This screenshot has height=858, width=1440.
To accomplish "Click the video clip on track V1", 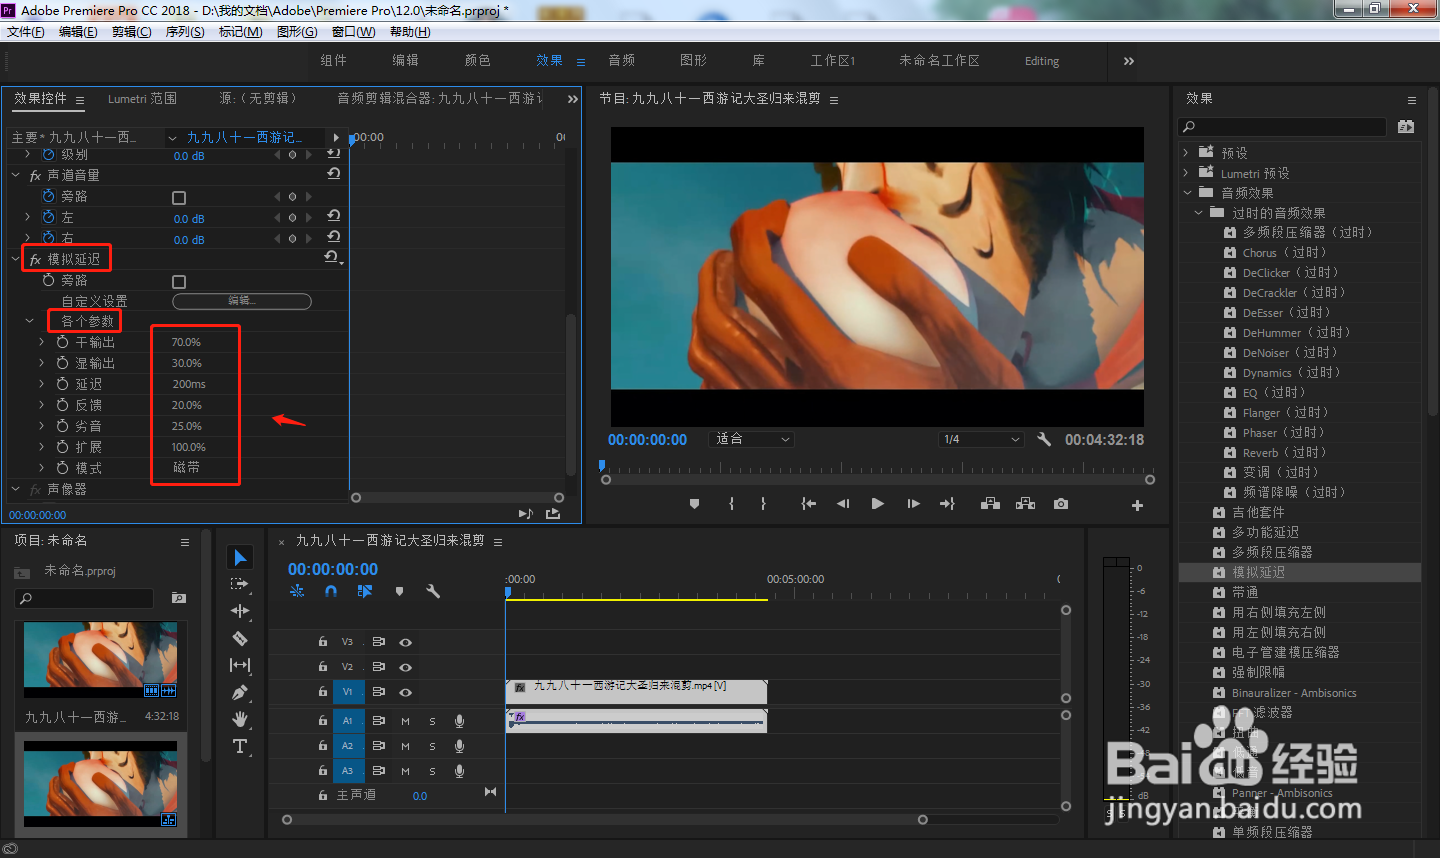I will coord(636,691).
